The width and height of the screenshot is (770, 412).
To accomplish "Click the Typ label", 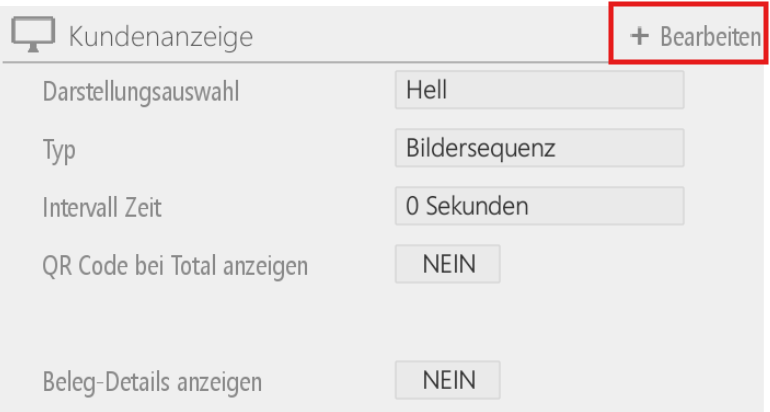I will pos(59,150).
